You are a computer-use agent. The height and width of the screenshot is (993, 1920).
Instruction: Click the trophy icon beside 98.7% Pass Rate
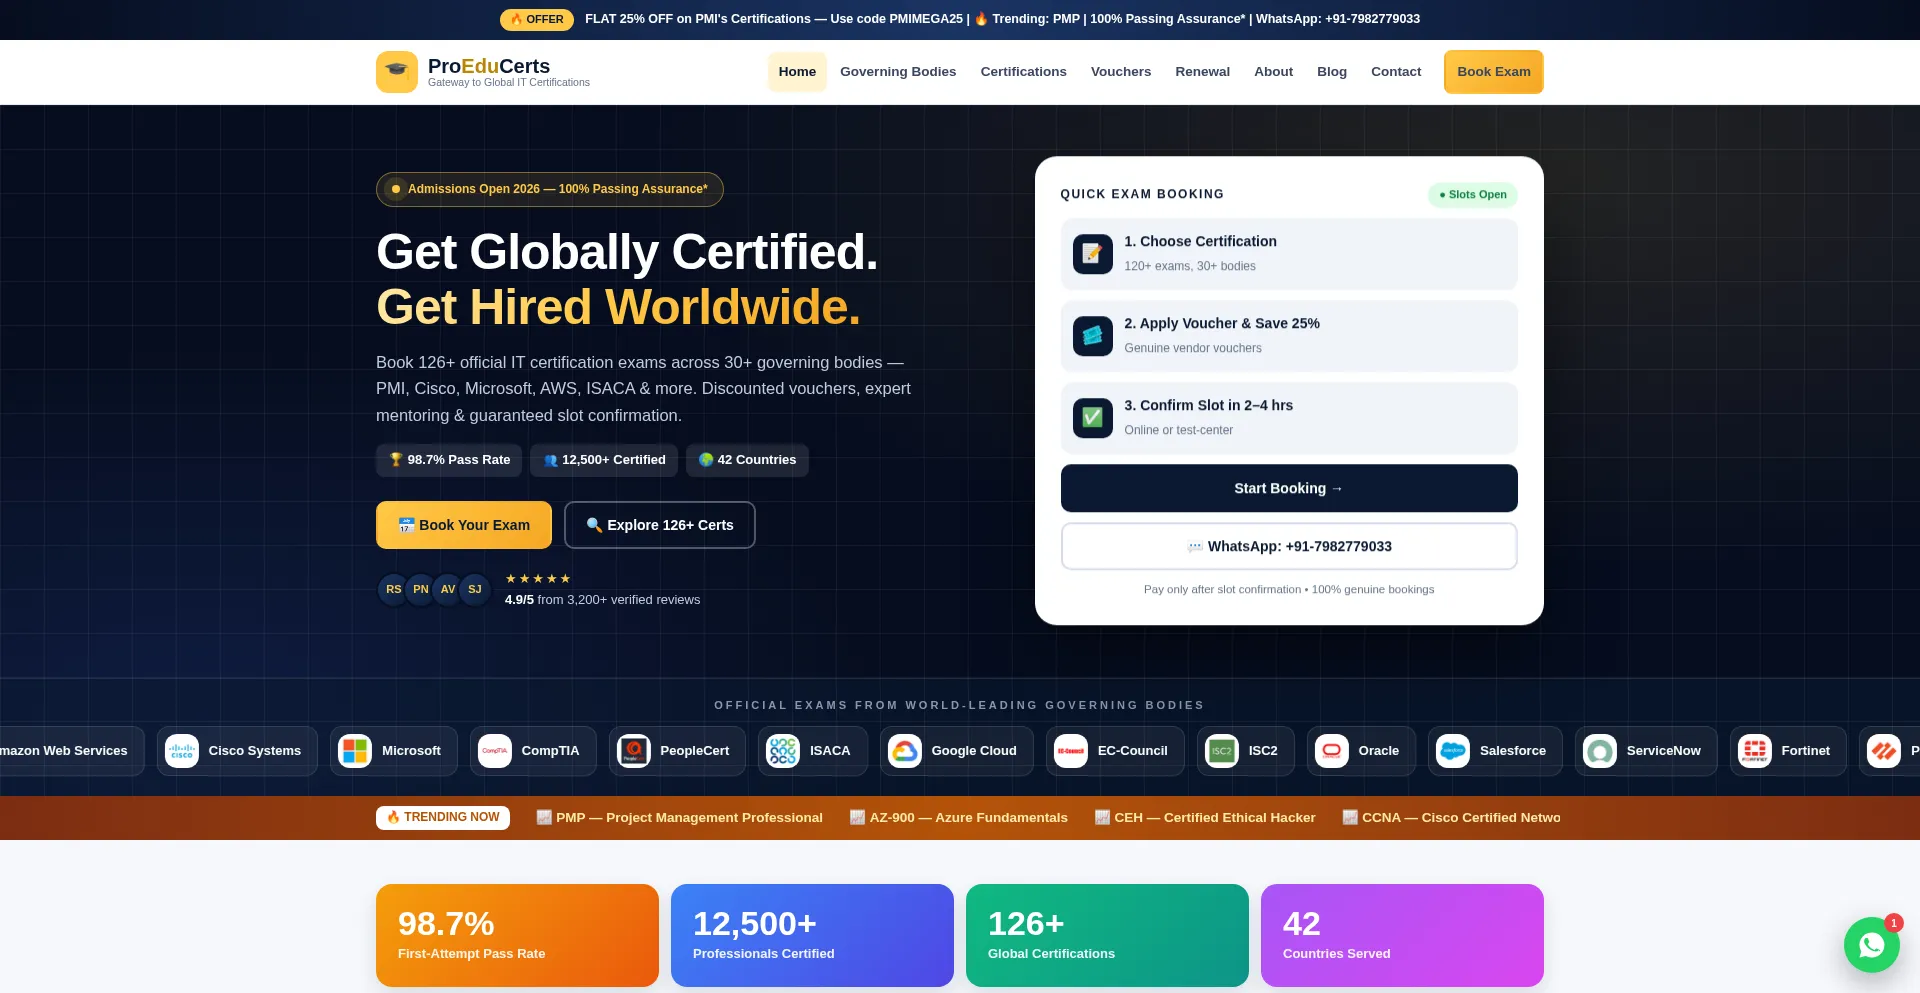[396, 460]
